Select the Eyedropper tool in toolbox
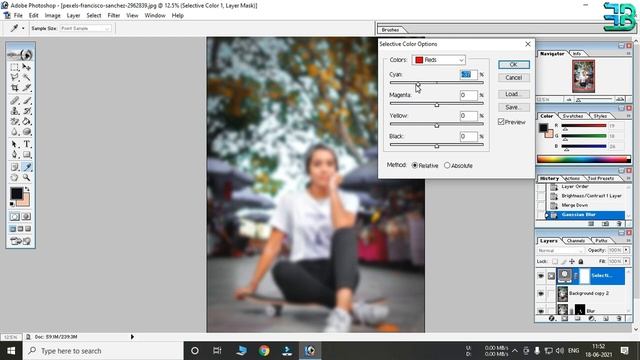The width and height of the screenshot is (640, 360). coord(27,167)
